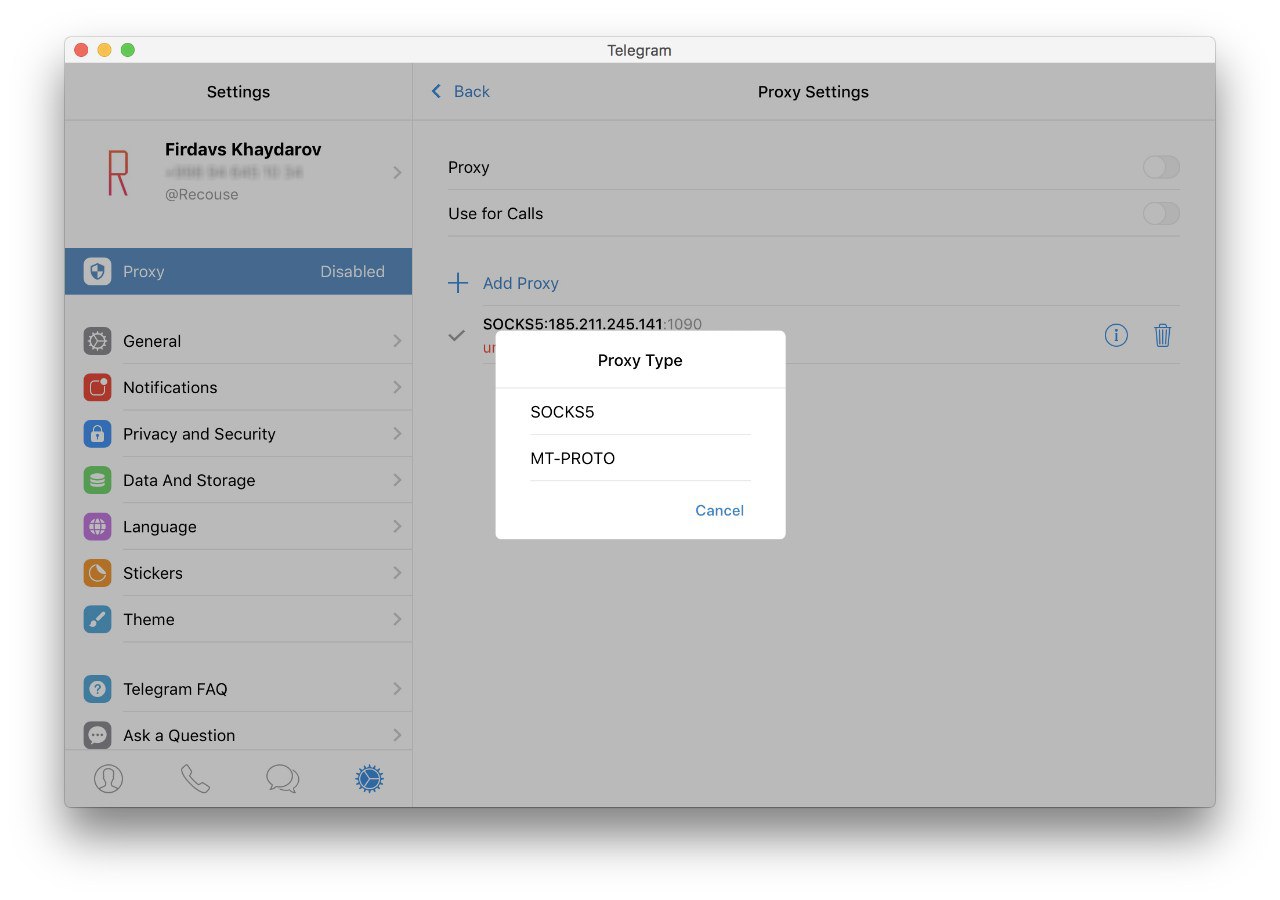The height and width of the screenshot is (900, 1280).
Task: Open the Chats tab bubble icon
Action: click(x=282, y=779)
